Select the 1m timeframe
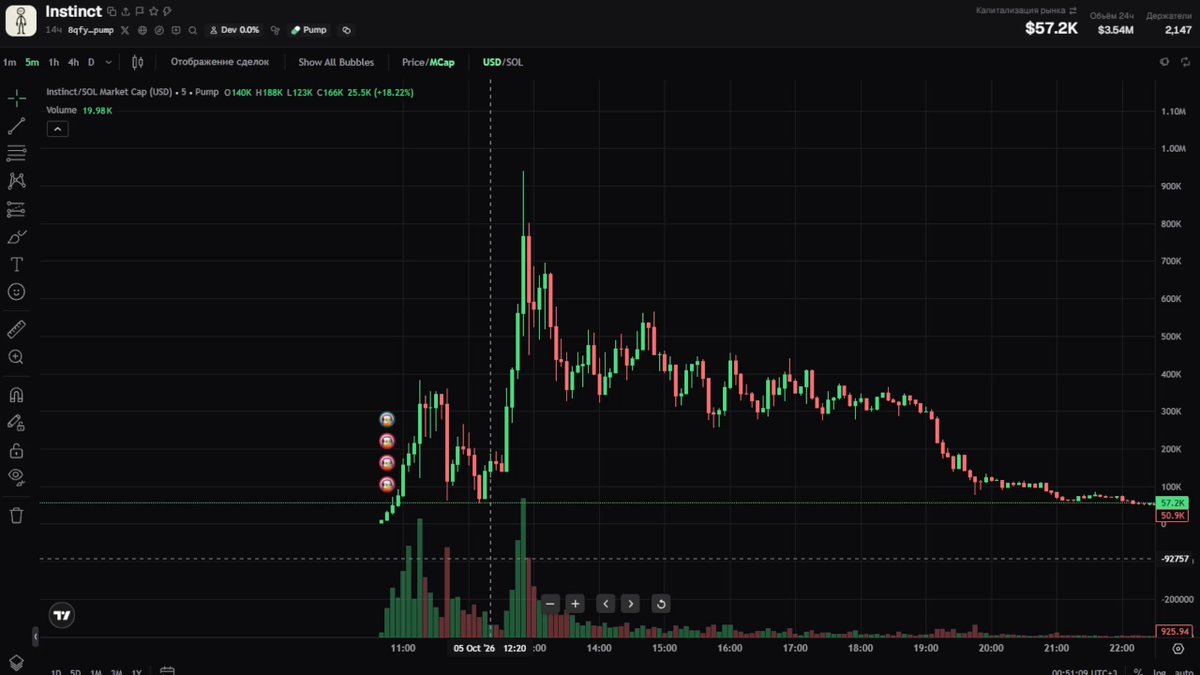This screenshot has width=1200, height=675. click(x=10, y=62)
